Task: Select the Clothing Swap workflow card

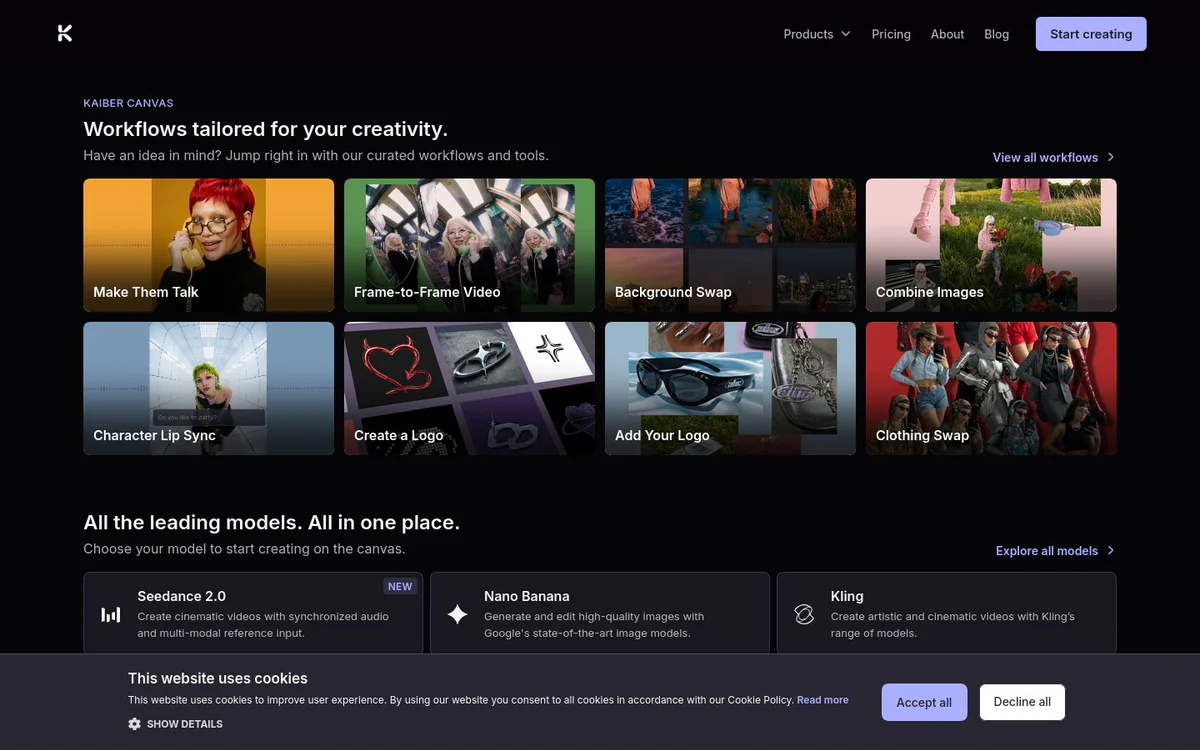Action: 992,388
